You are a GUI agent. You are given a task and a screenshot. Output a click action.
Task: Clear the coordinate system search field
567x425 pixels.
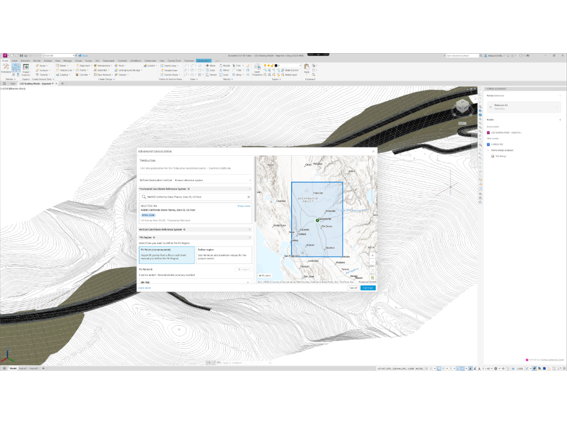click(248, 197)
